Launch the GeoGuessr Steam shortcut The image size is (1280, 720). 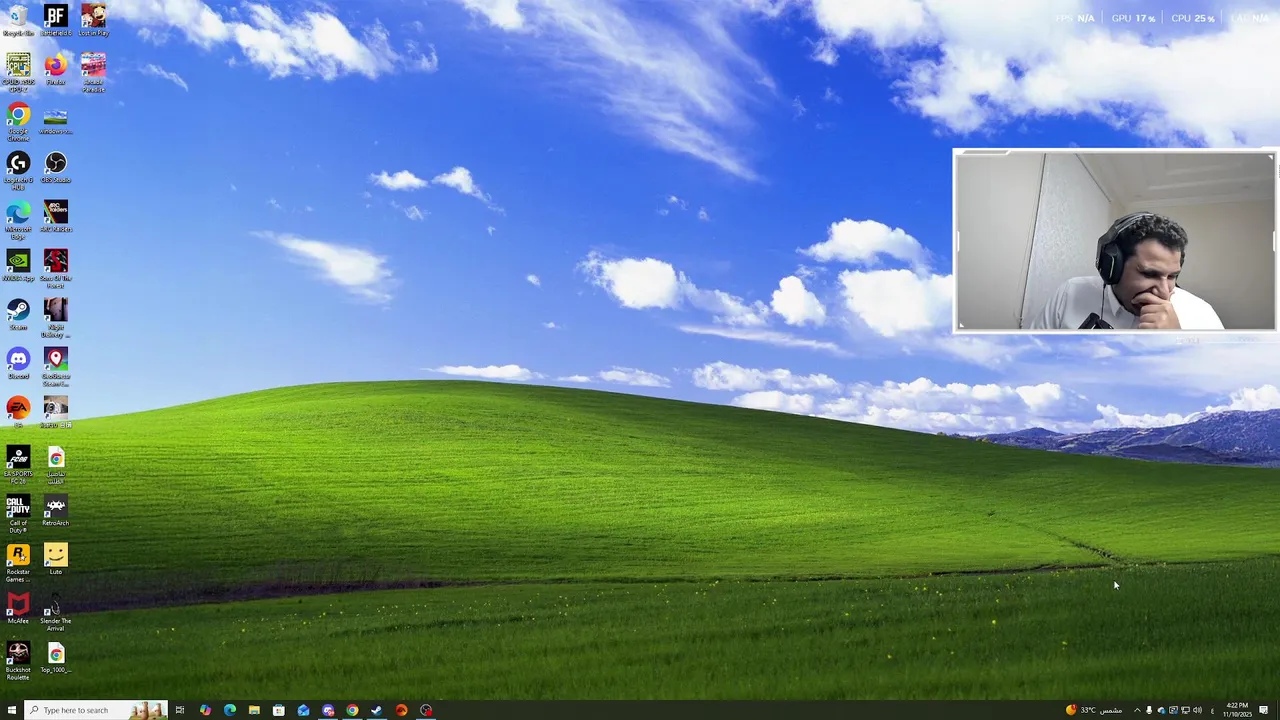click(x=55, y=366)
